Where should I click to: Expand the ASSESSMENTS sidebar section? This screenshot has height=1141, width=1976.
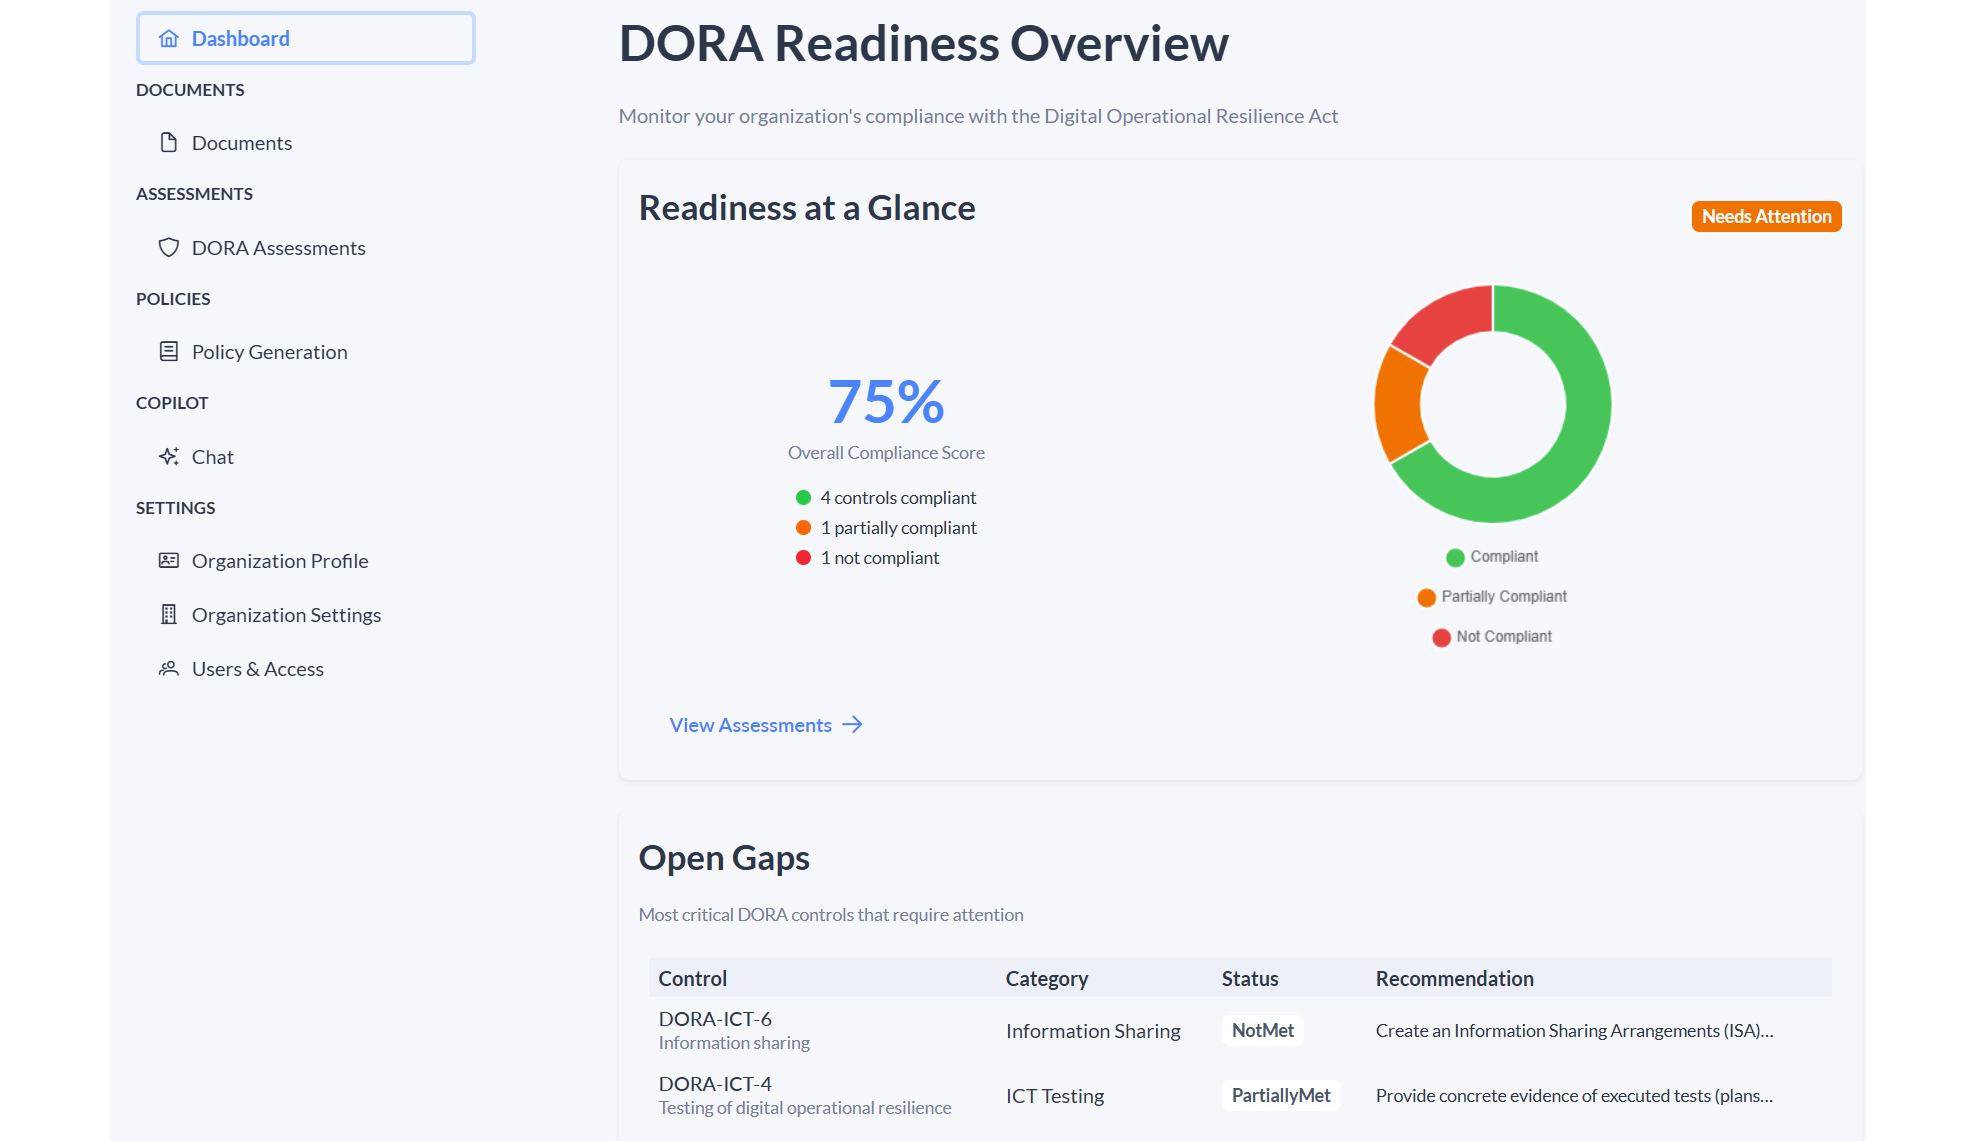(x=194, y=193)
